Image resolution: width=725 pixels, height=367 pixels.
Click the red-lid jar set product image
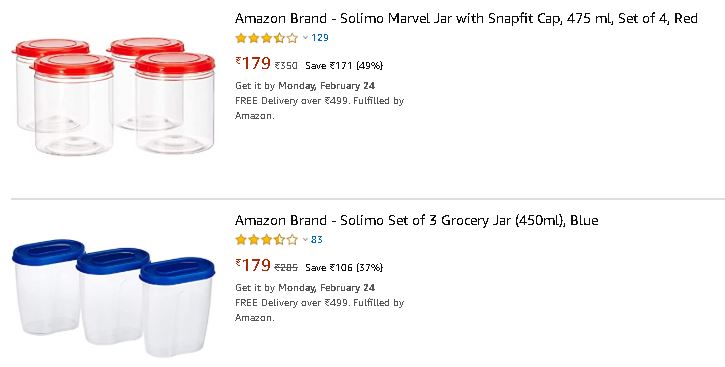click(114, 96)
